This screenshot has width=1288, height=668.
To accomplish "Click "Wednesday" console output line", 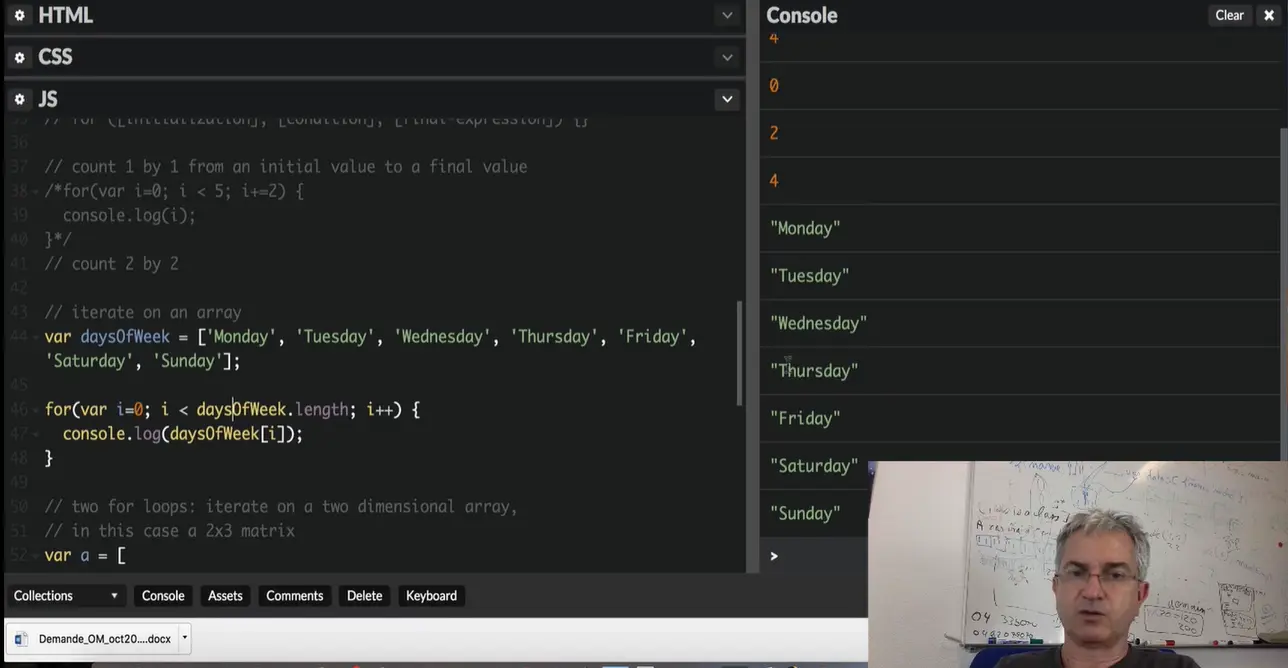I will (x=818, y=323).
